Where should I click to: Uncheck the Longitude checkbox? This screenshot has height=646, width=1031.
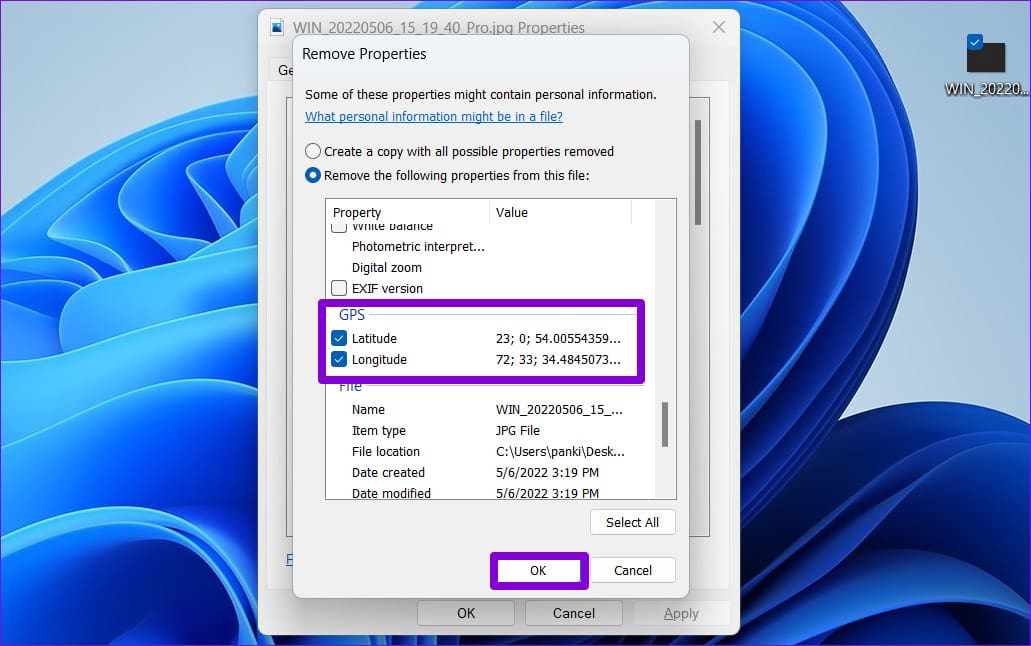click(339, 359)
